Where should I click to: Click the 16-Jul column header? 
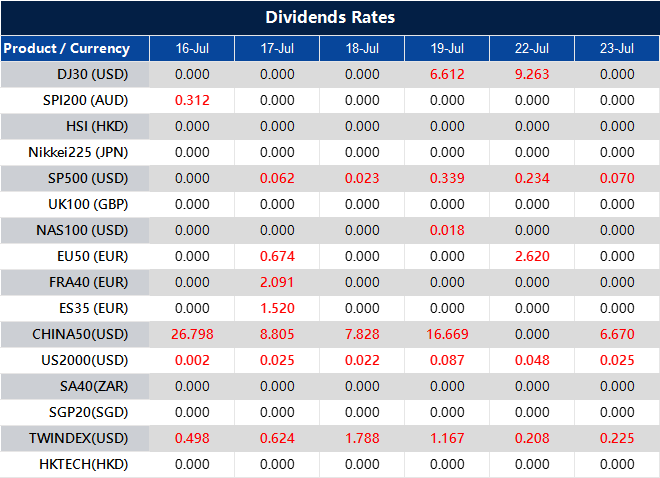(192, 48)
